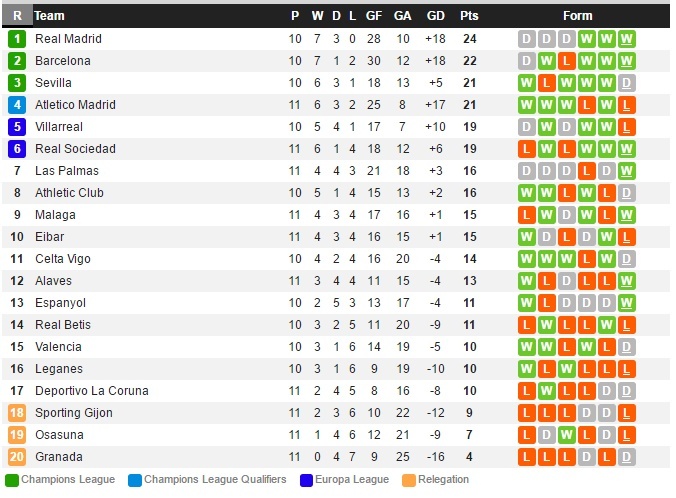The image size is (676, 498).
Task: Open the Real Madrid team link
Action: click(68, 39)
